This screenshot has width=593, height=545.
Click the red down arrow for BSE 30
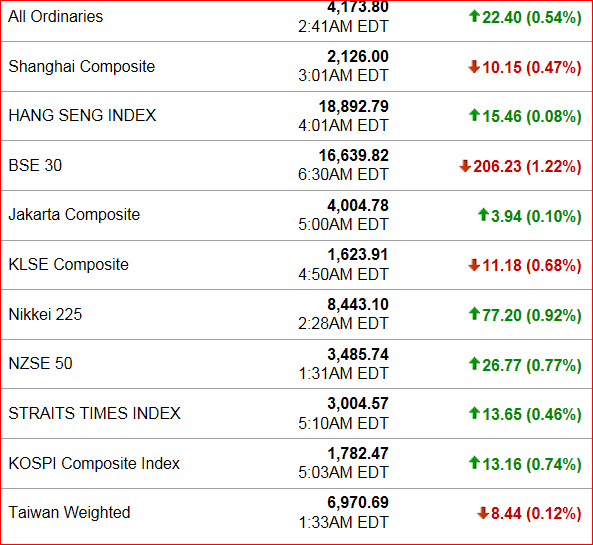[x=465, y=166]
